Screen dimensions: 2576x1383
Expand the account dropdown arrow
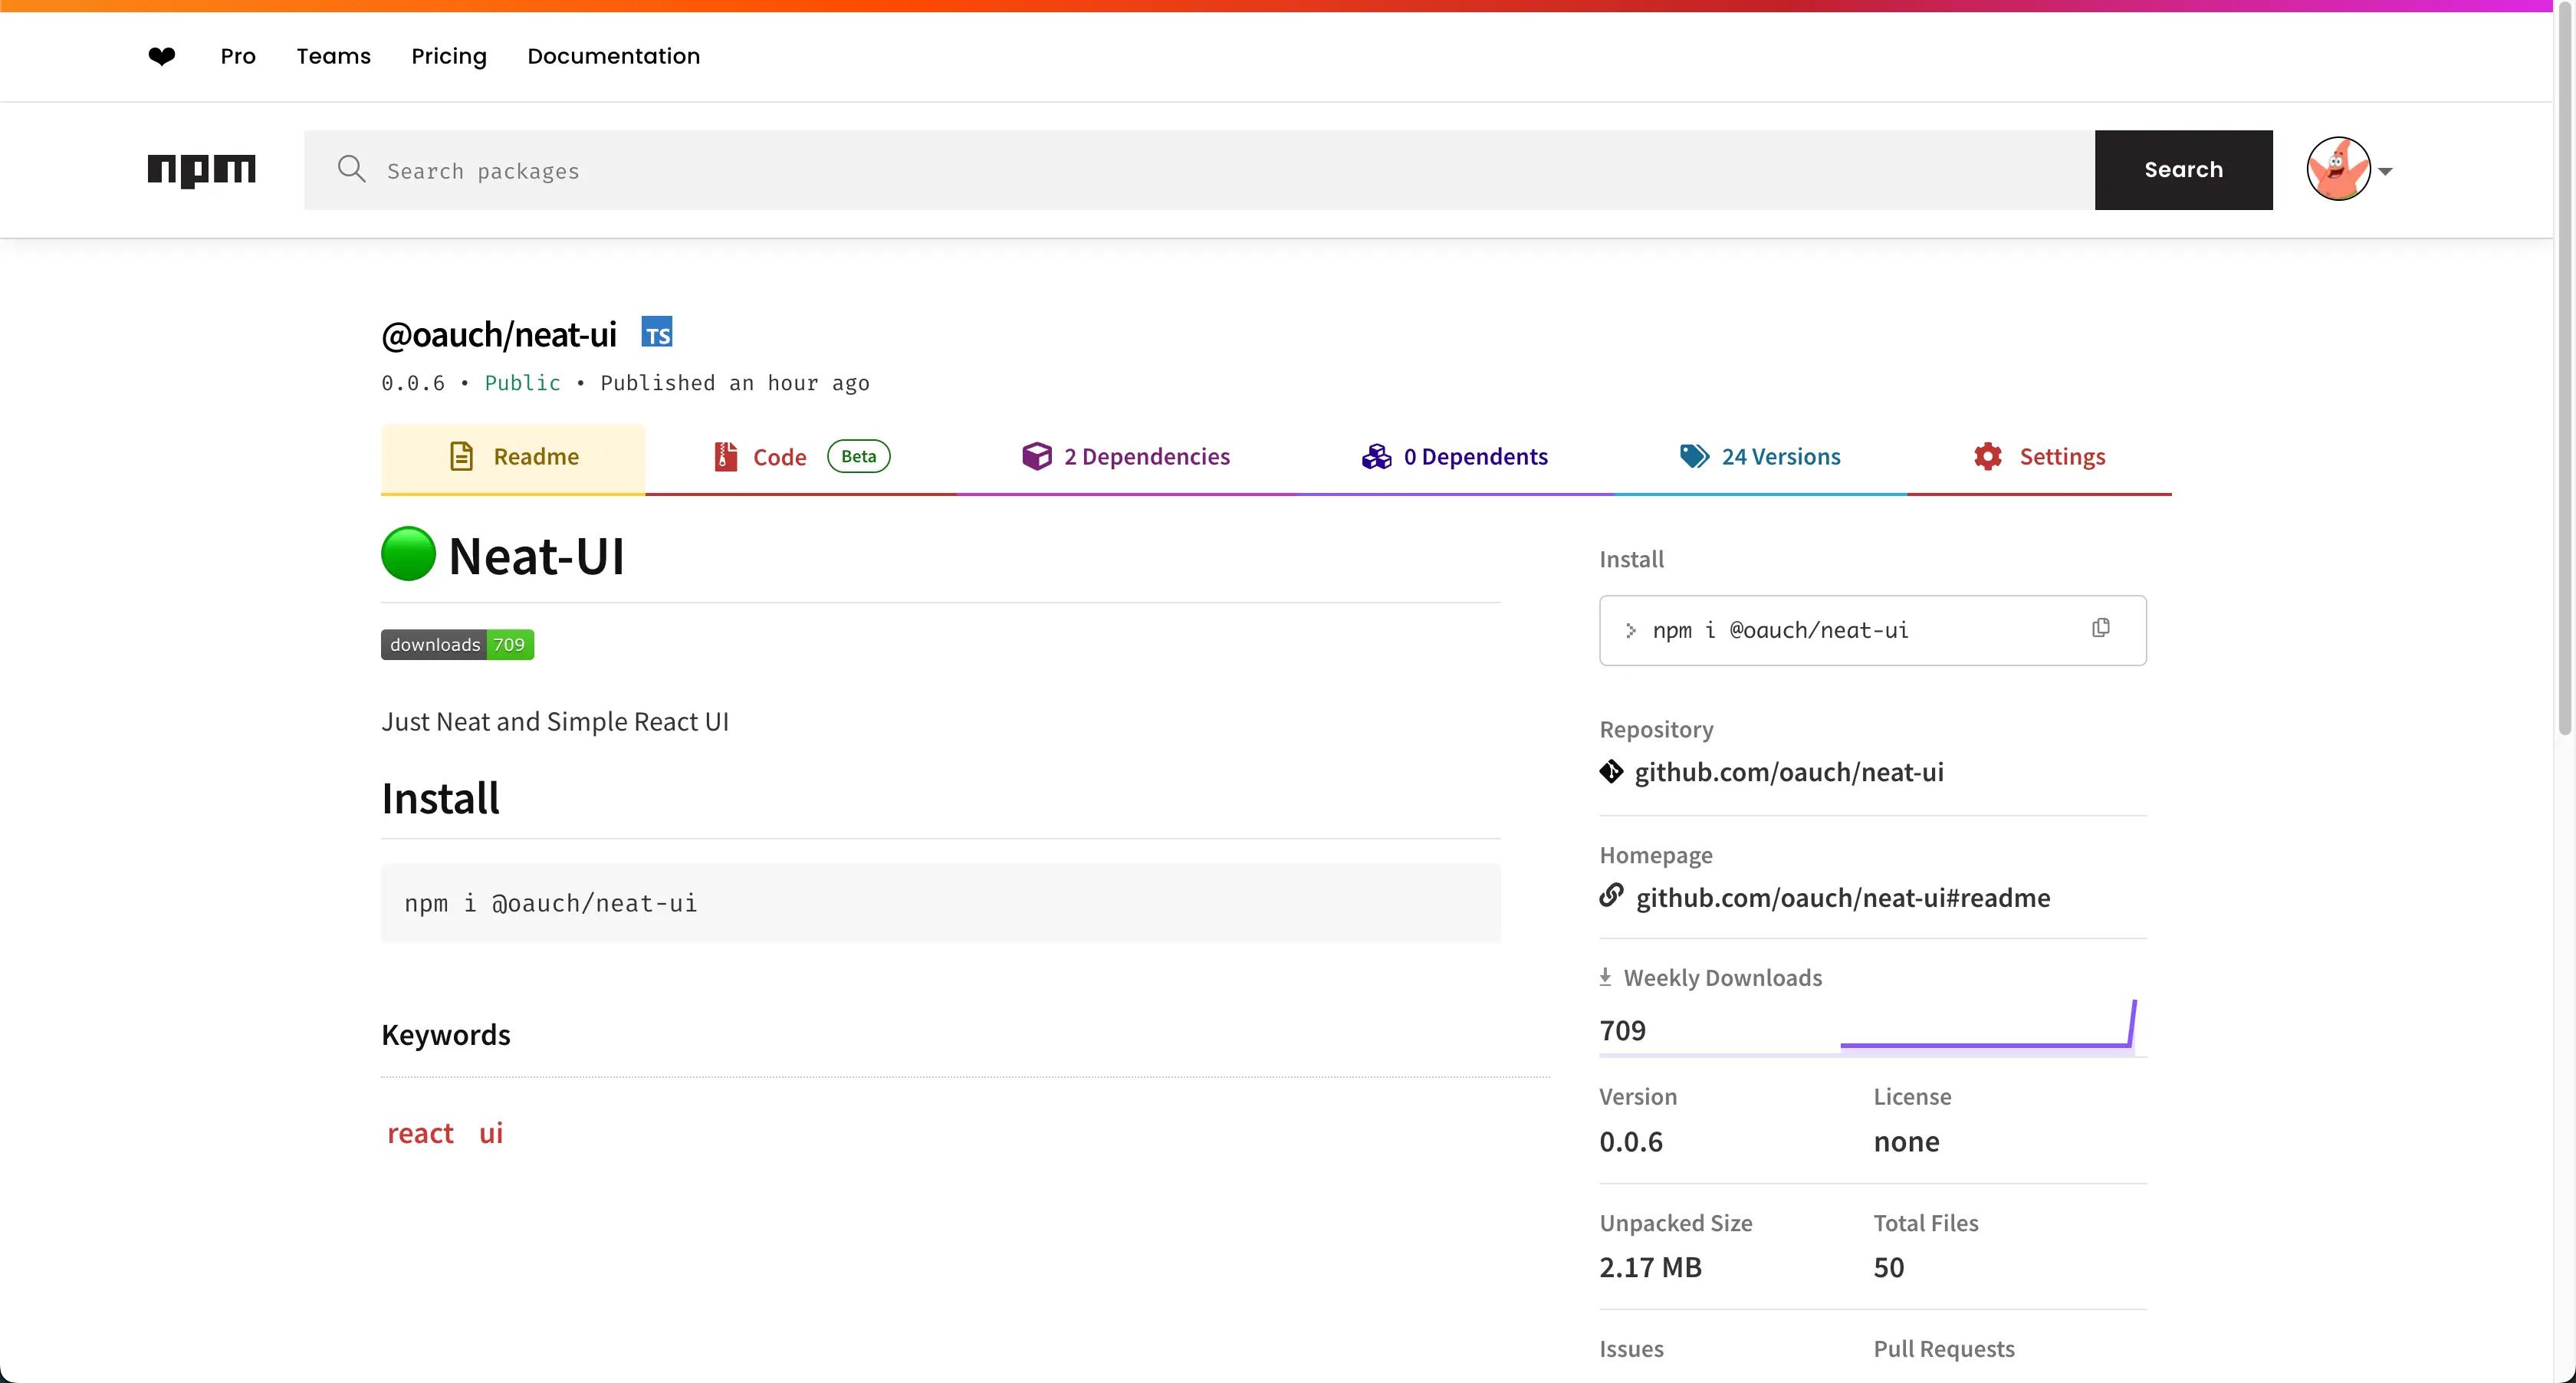coord(2385,171)
